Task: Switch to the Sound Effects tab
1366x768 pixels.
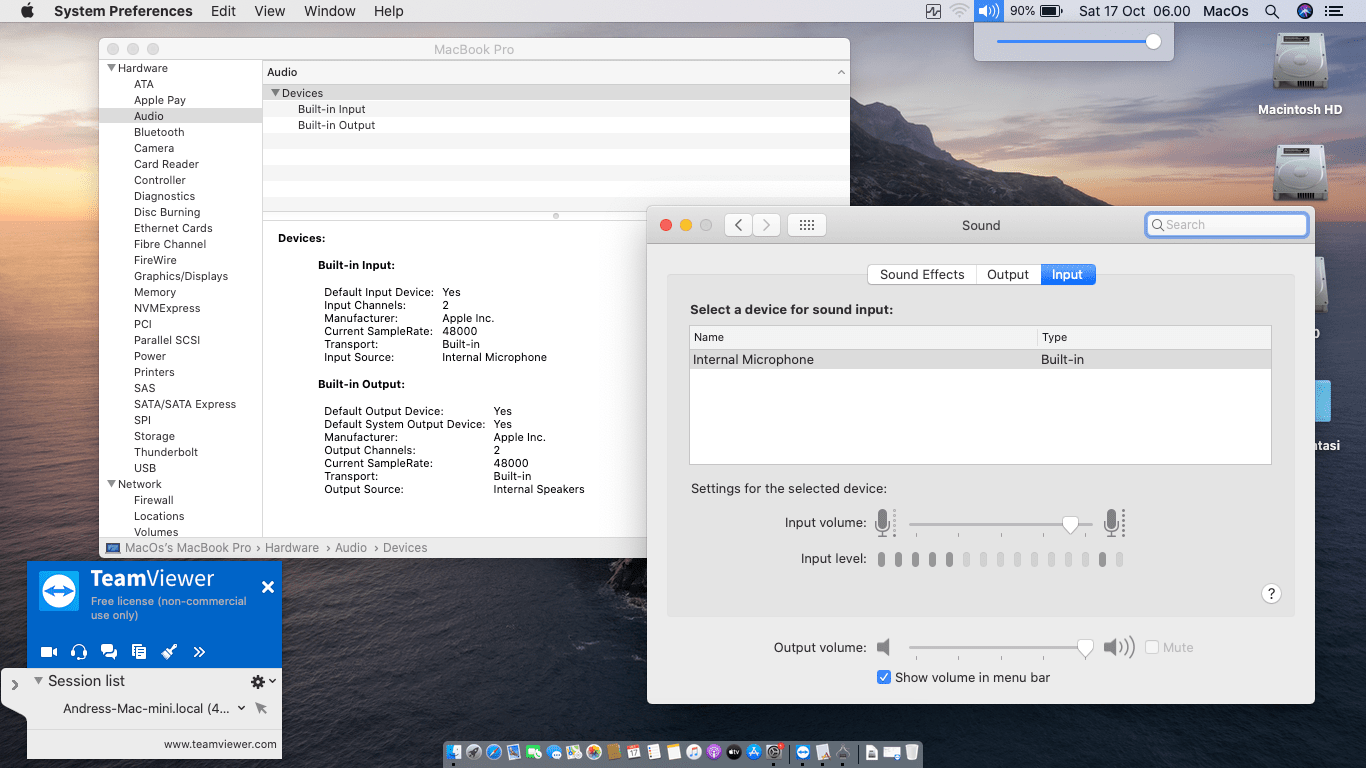Action: pyautogui.click(x=922, y=275)
